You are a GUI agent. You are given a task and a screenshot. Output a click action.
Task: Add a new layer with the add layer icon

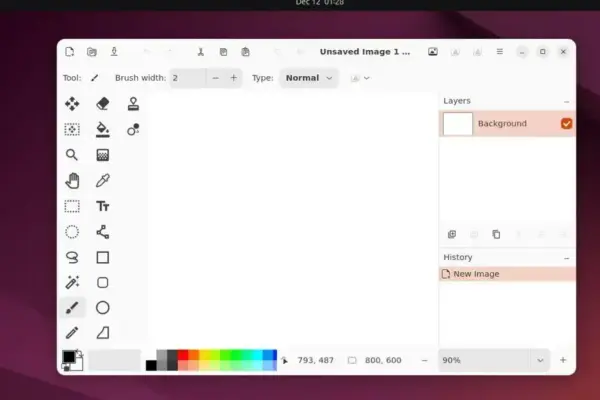pos(452,234)
